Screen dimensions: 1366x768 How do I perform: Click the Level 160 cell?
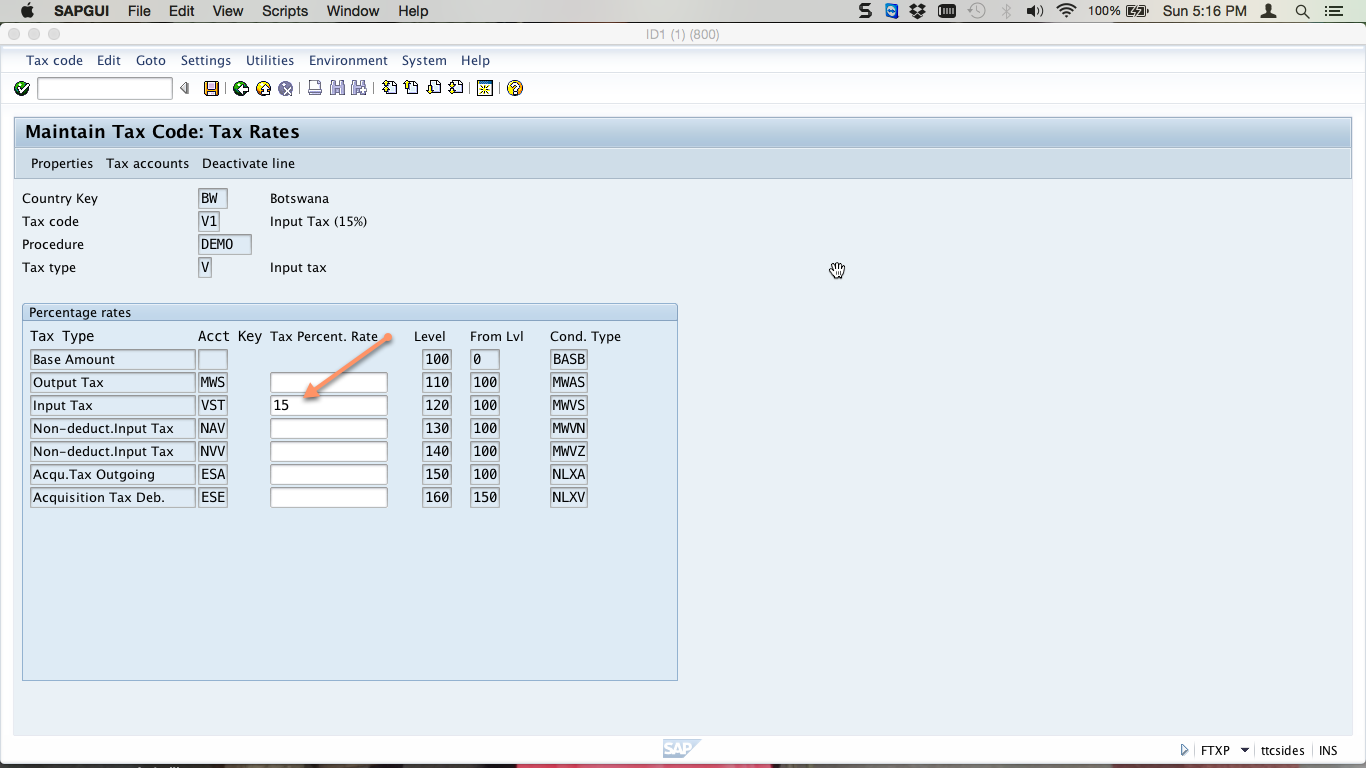[437, 497]
